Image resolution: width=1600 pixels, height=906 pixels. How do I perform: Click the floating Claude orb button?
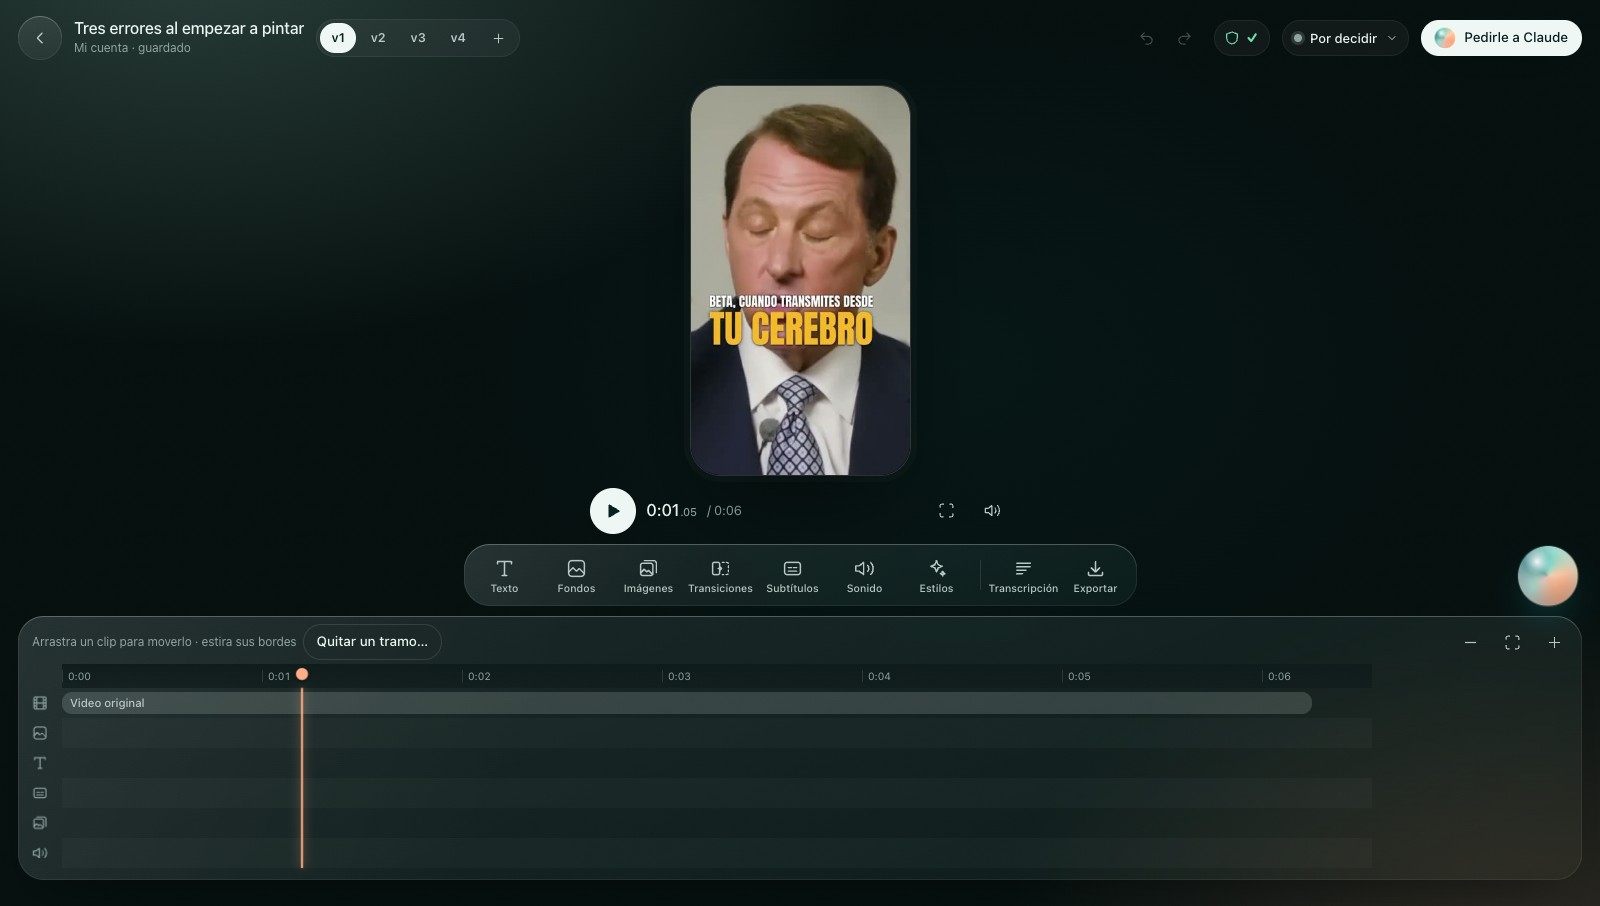1548,576
